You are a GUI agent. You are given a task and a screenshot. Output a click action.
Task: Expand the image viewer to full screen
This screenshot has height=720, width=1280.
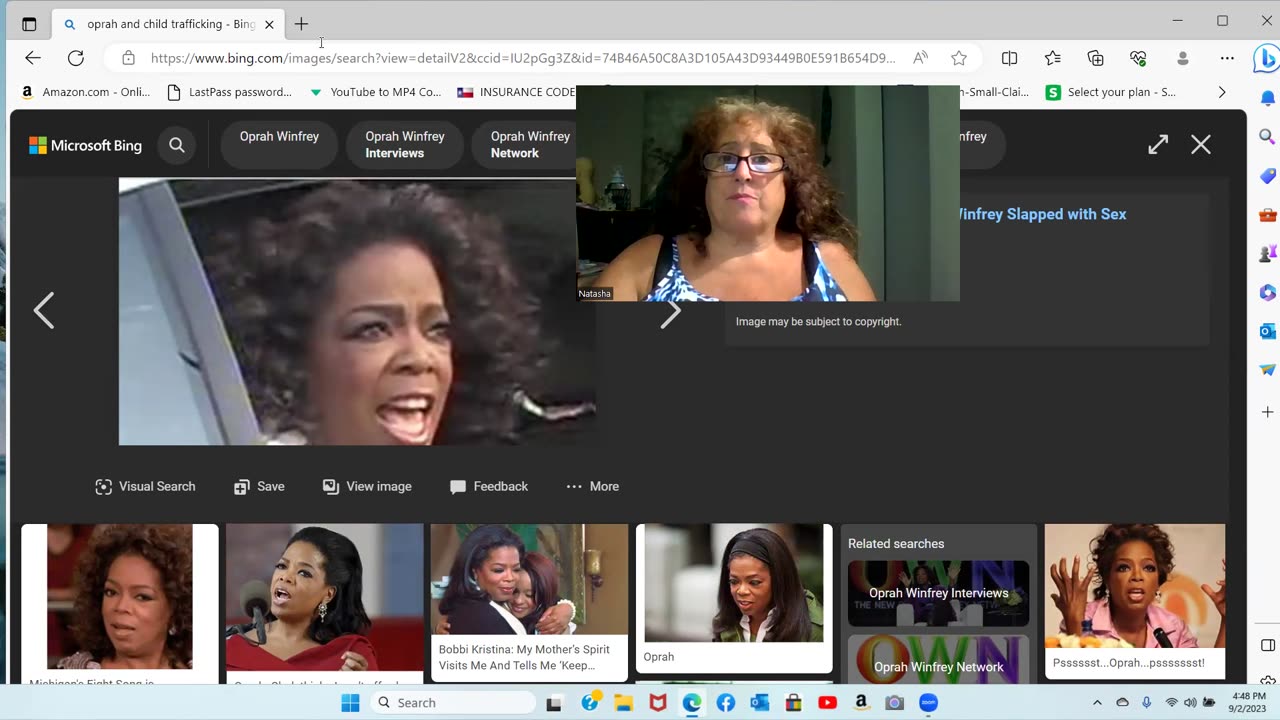1158,145
